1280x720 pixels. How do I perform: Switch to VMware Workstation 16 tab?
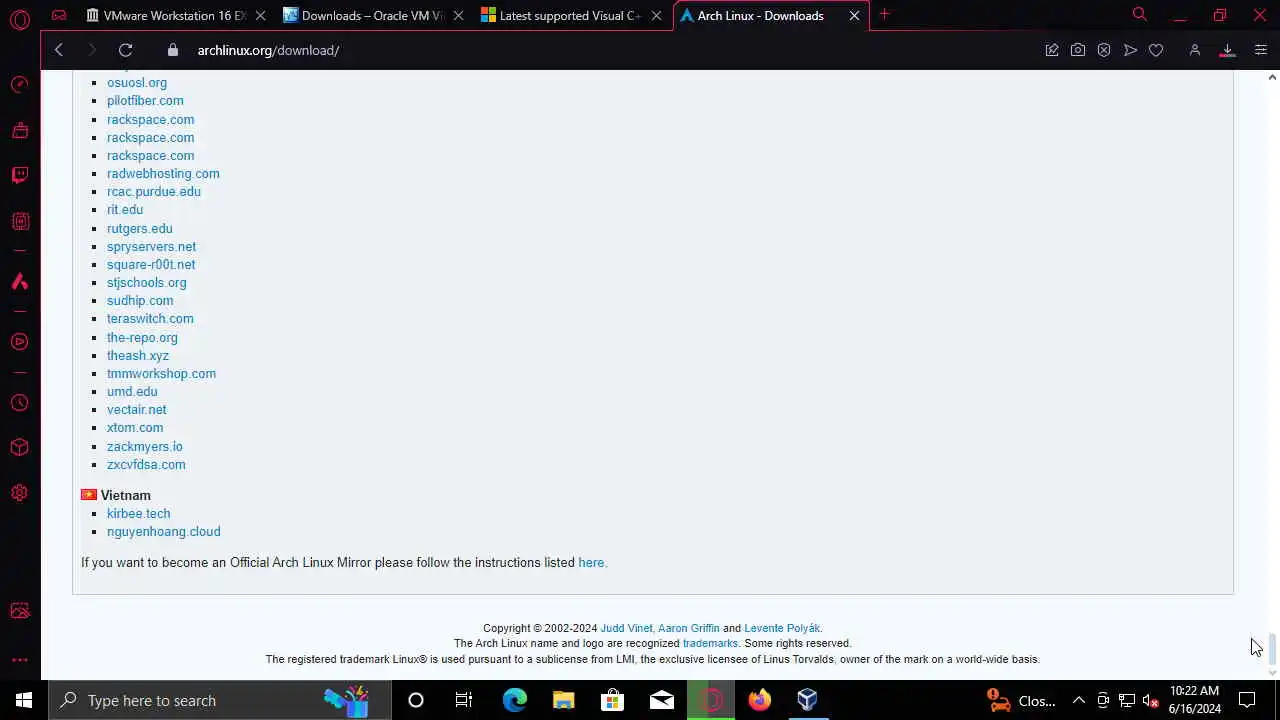coord(175,15)
